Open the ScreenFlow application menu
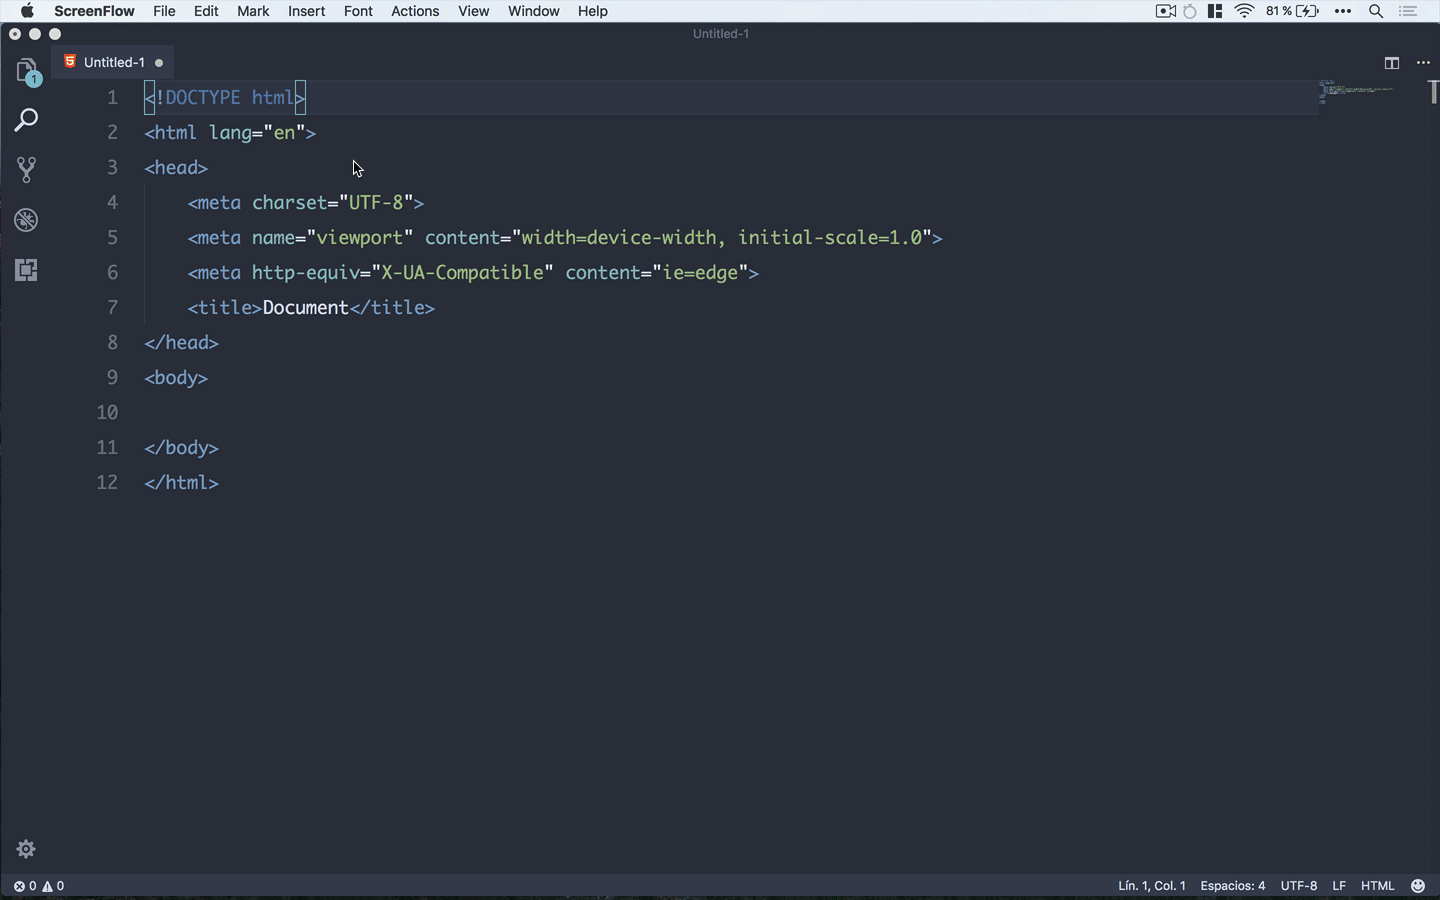 (x=94, y=11)
